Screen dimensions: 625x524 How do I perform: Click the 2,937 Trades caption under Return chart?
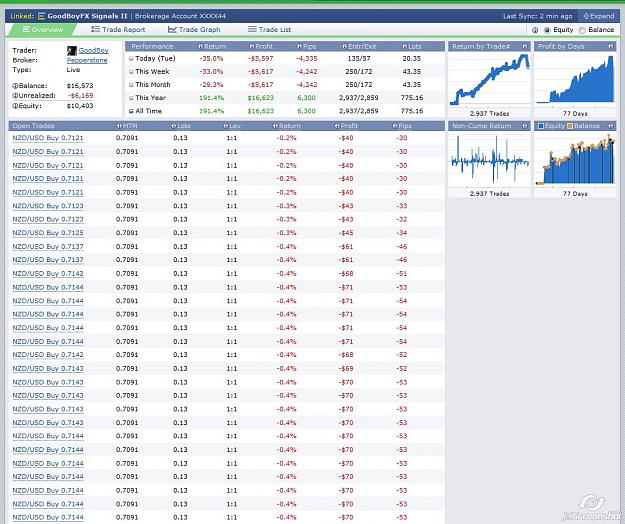click(489, 114)
